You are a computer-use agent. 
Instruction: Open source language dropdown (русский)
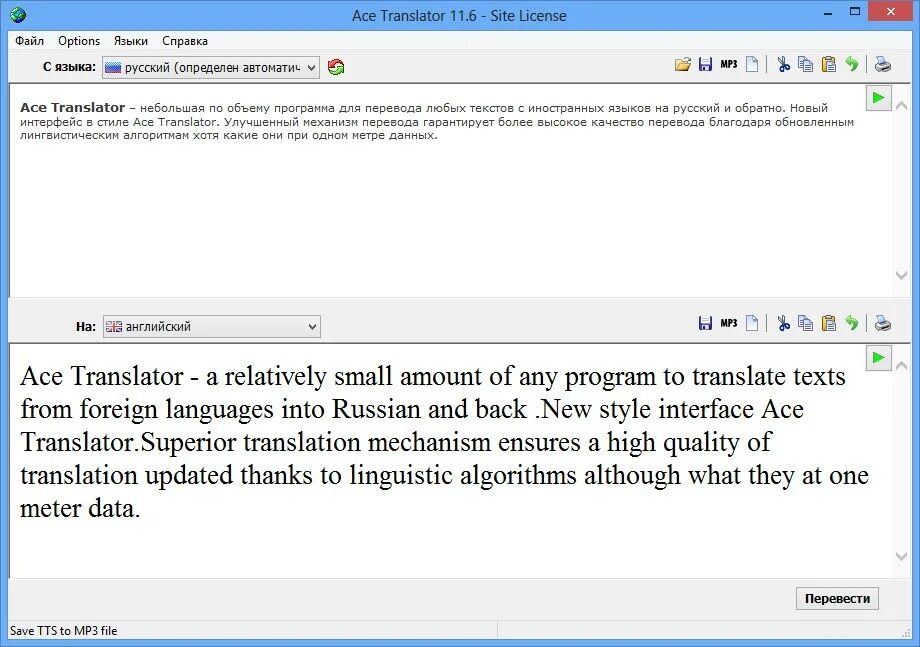click(x=211, y=67)
